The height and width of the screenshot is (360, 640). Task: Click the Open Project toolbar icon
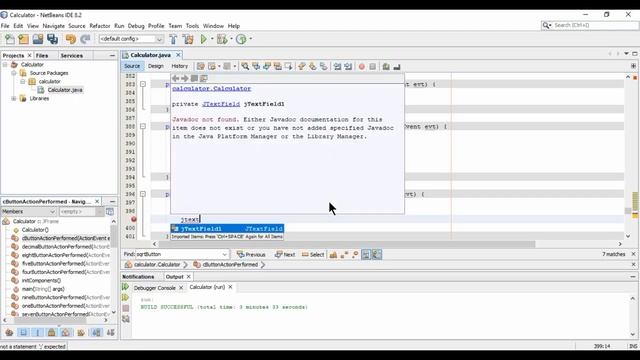(38, 39)
